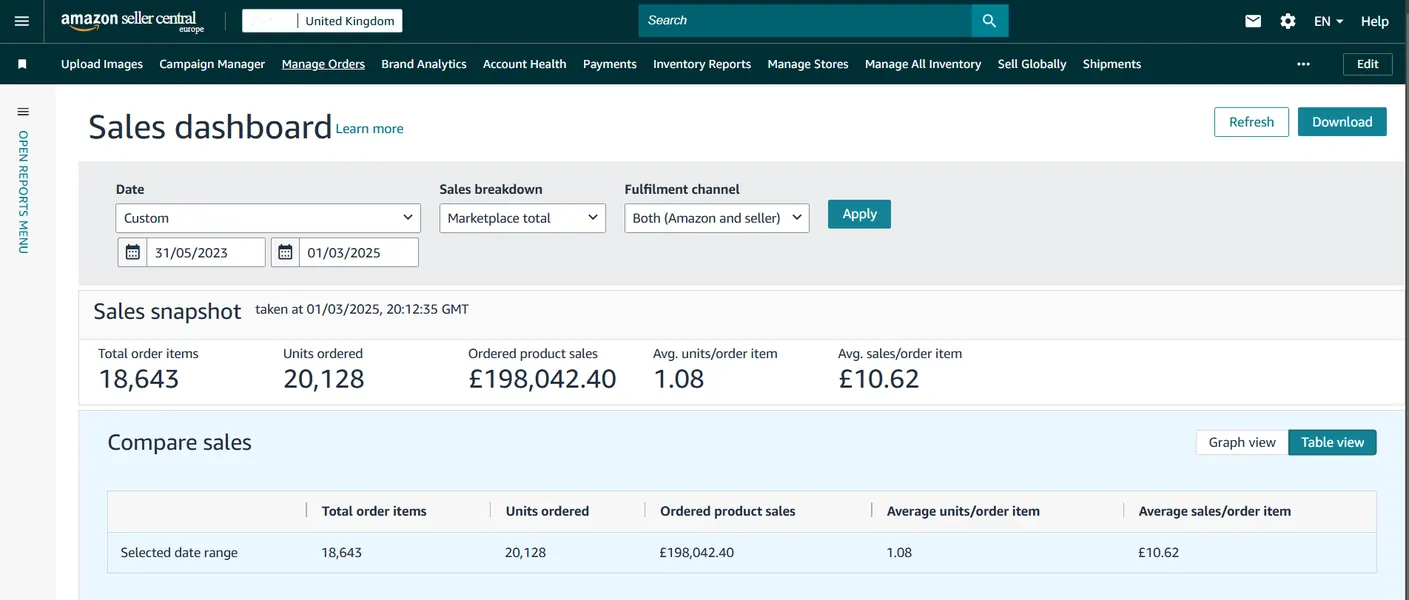The image size is (1409, 600).
Task: Click the Refresh button
Action: (1251, 122)
